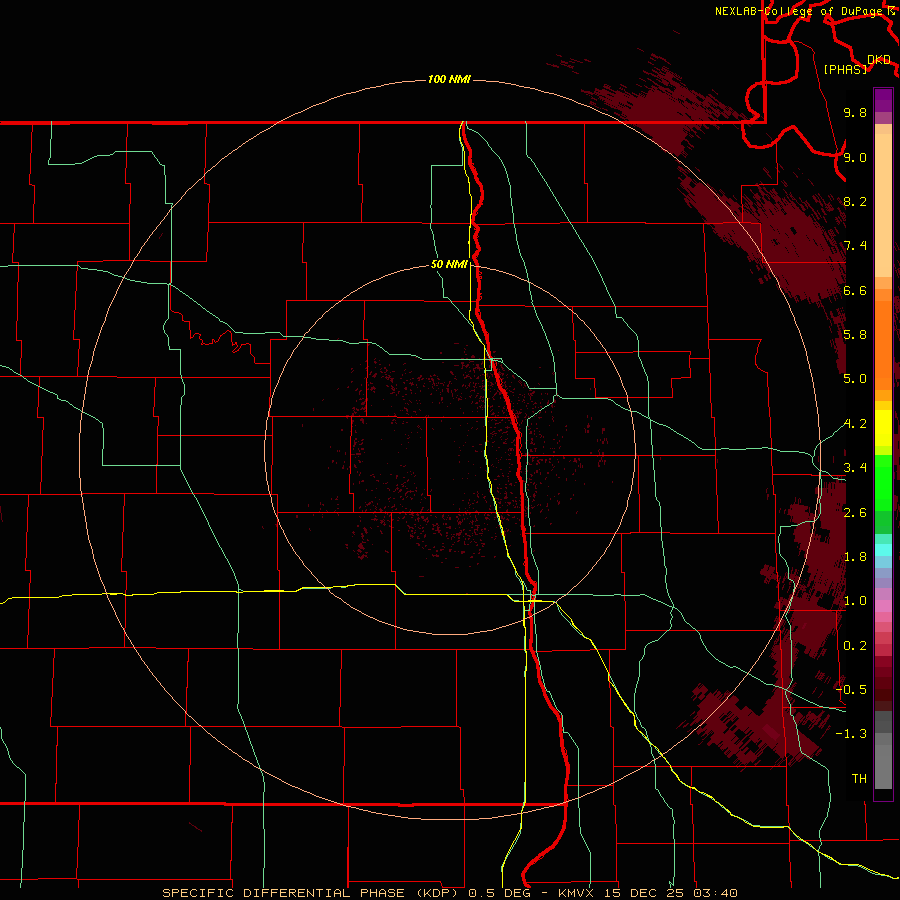Click the 5.8 value on the color scale
900x900 pixels.
coord(855,335)
